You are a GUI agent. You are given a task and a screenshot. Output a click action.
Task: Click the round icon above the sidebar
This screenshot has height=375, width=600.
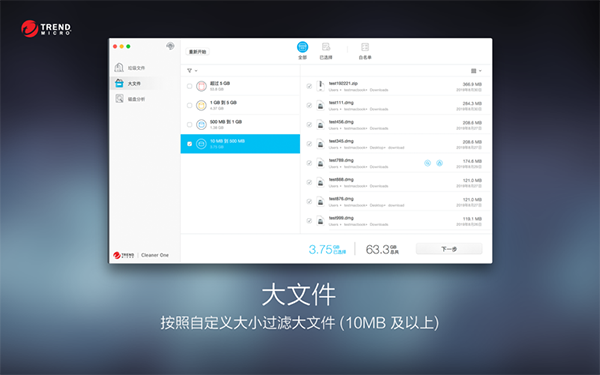tap(170, 46)
